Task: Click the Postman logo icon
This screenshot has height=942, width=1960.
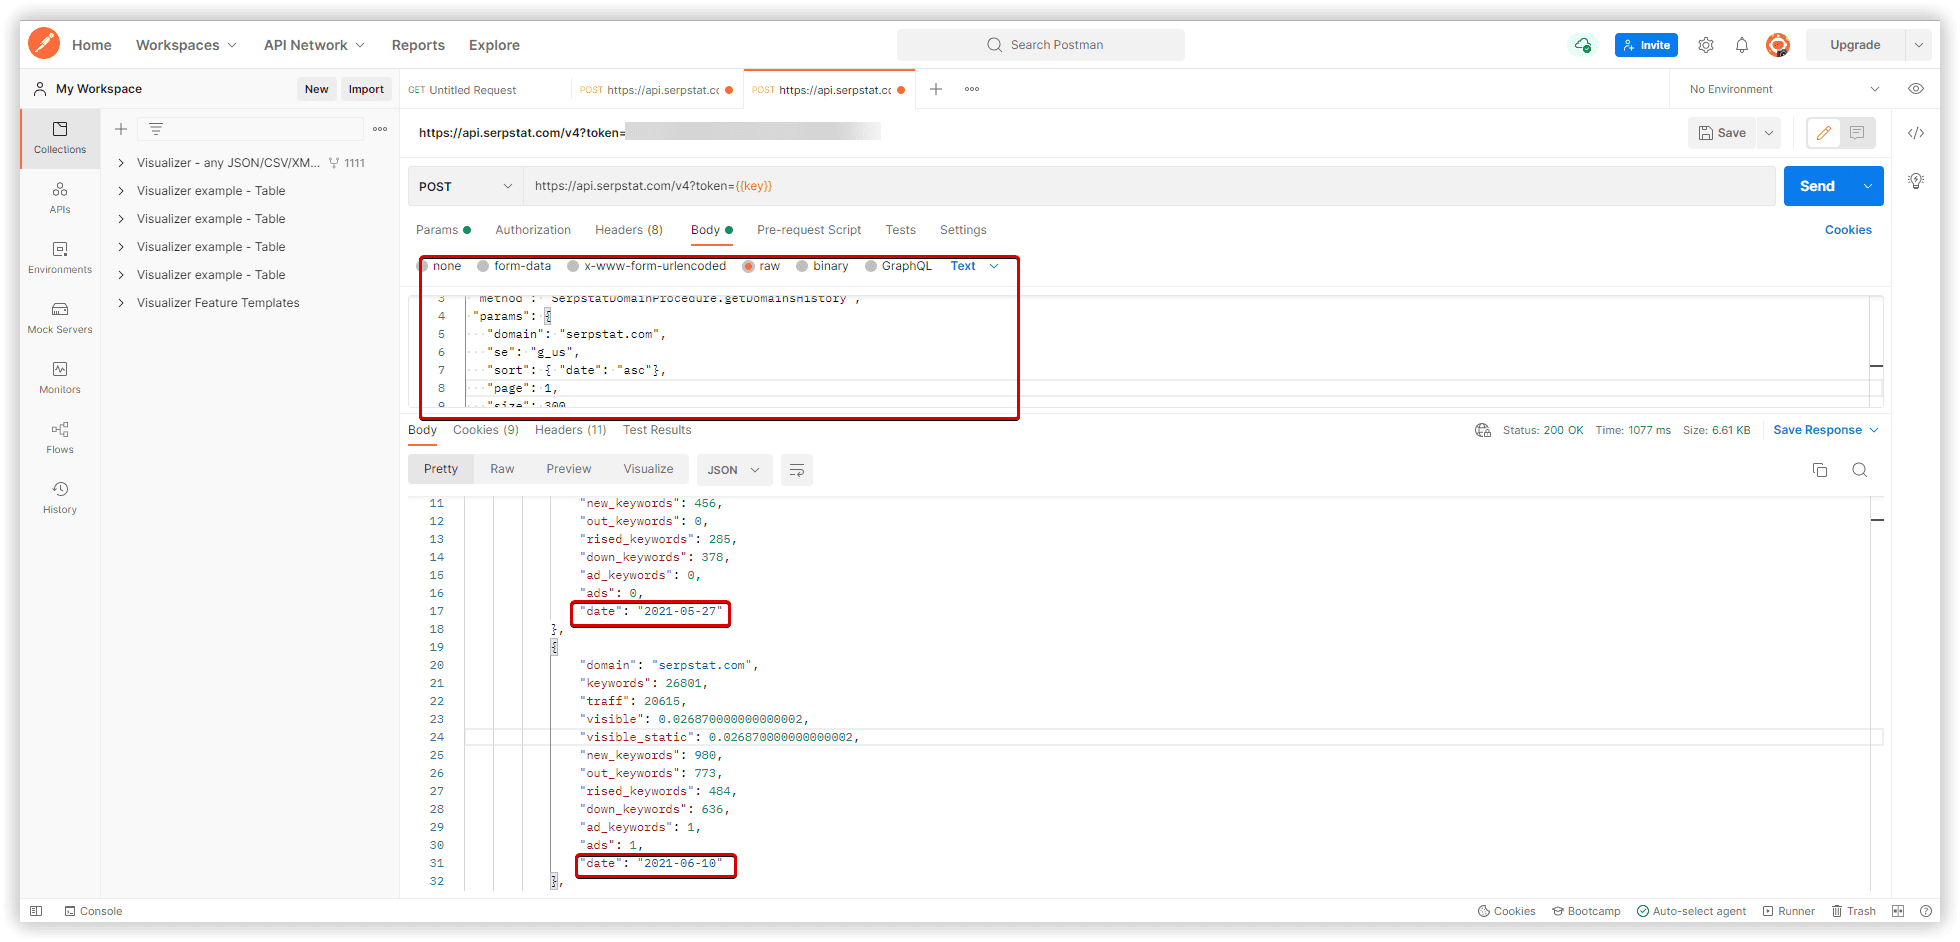Action: [x=43, y=44]
